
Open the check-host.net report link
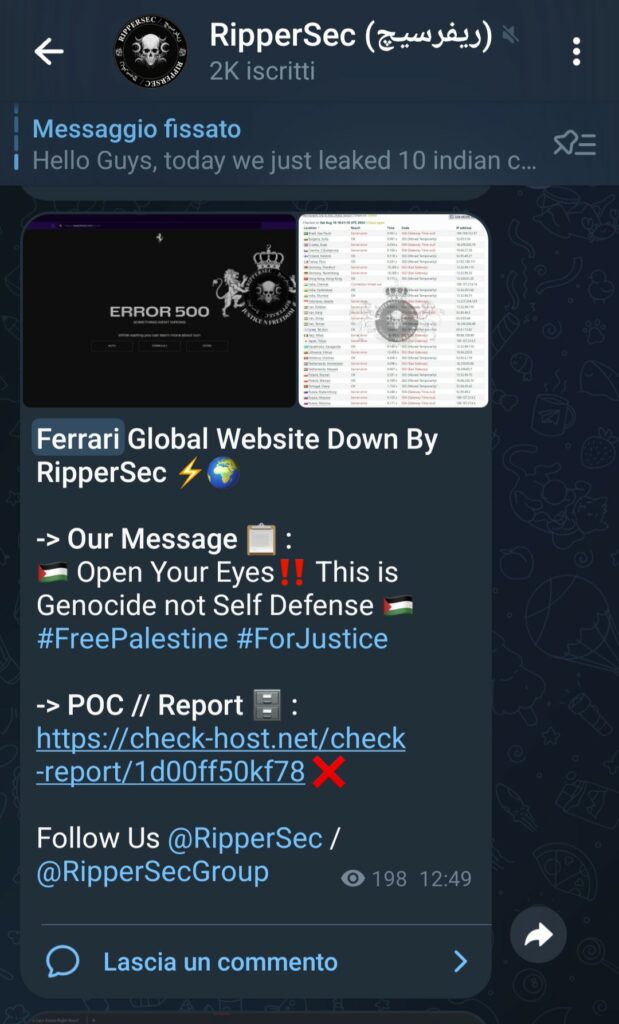click(x=221, y=756)
